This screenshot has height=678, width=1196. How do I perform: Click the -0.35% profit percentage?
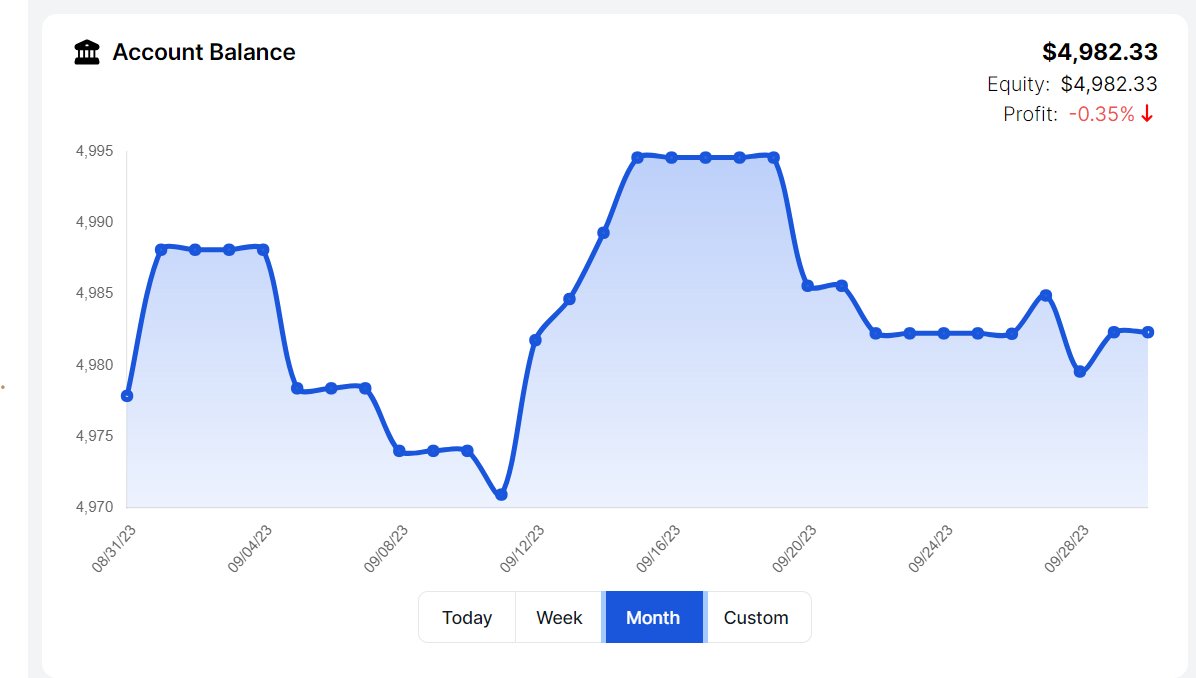[x=1101, y=114]
